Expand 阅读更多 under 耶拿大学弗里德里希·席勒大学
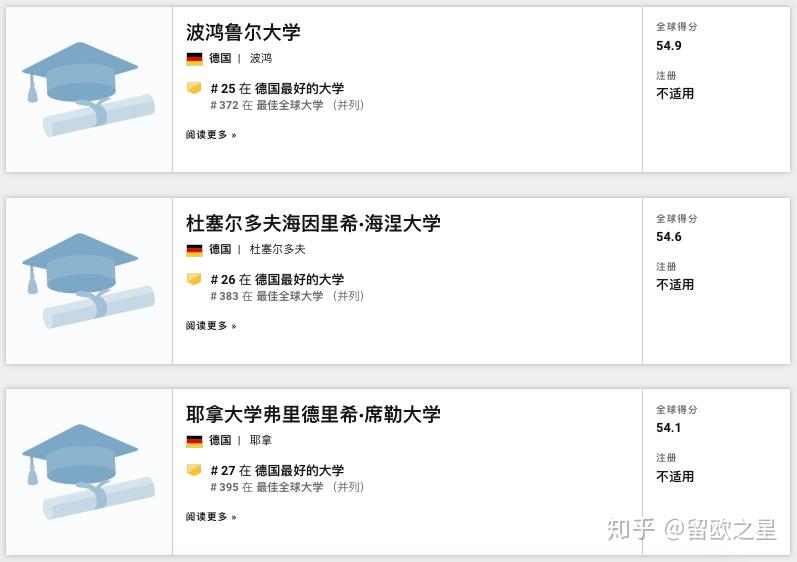Screen dimensions: 797x562 point(211,516)
